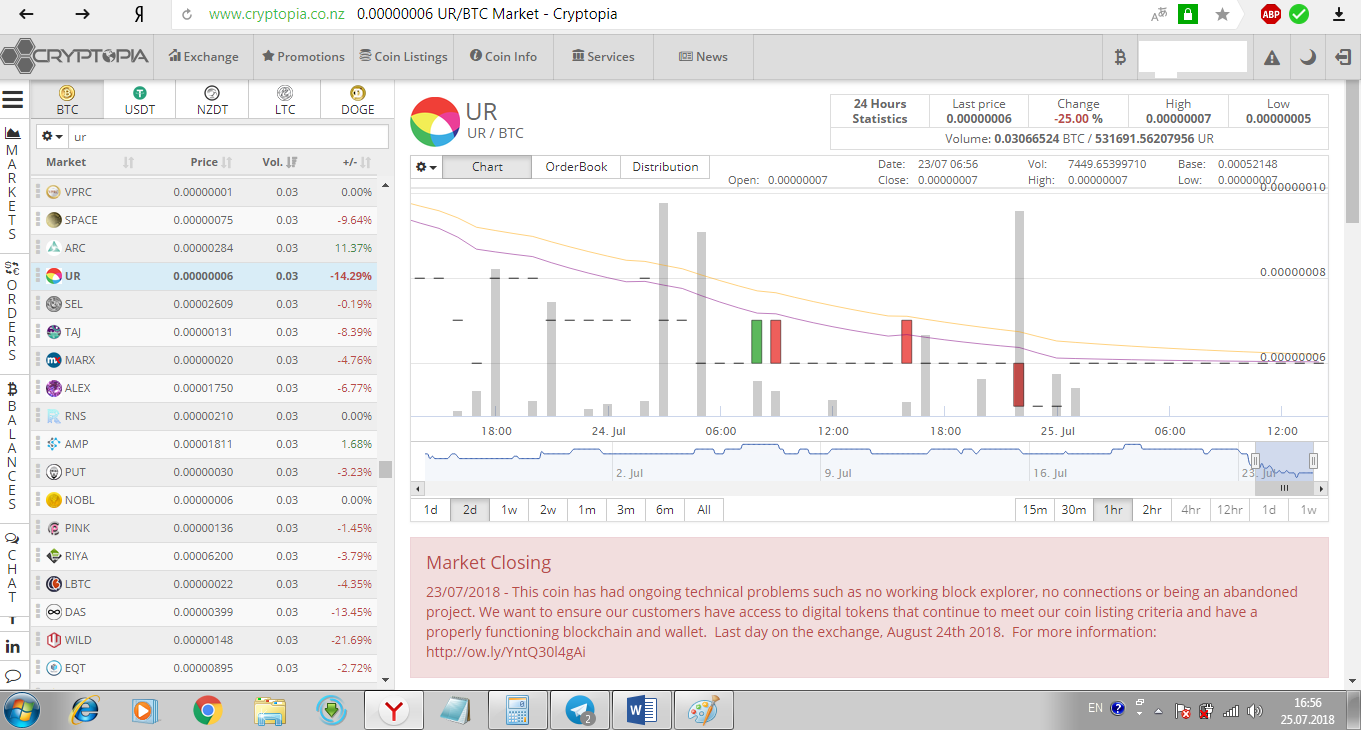The image size is (1366, 730).
Task: Select the 1hr candle interval
Action: coord(1112,510)
